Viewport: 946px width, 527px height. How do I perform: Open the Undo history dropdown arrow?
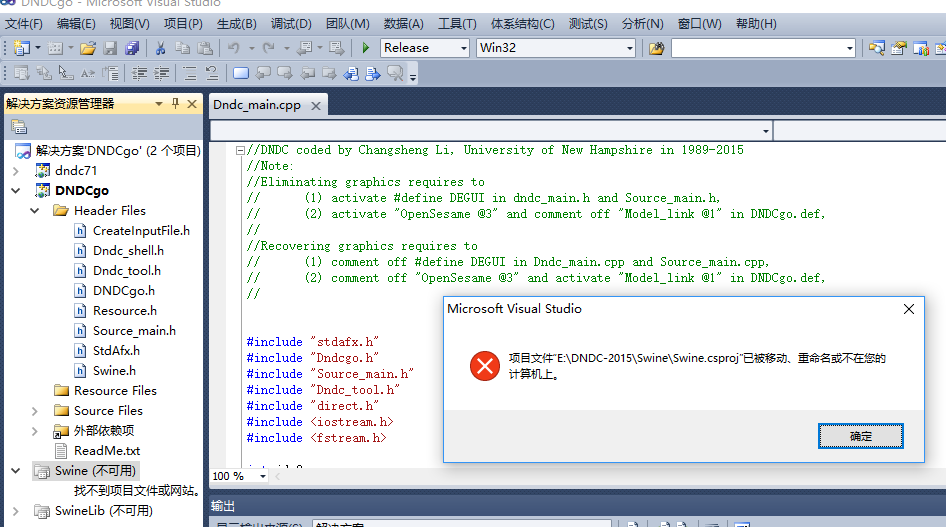point(252,48)
